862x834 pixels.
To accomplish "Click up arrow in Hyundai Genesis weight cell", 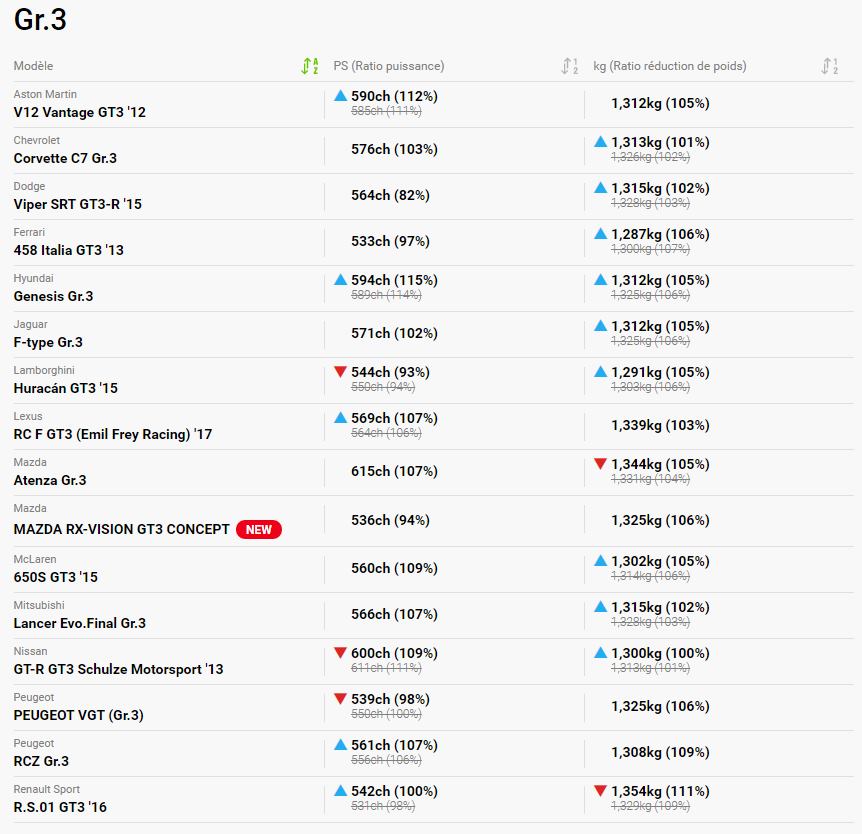I will click(601, 280).
